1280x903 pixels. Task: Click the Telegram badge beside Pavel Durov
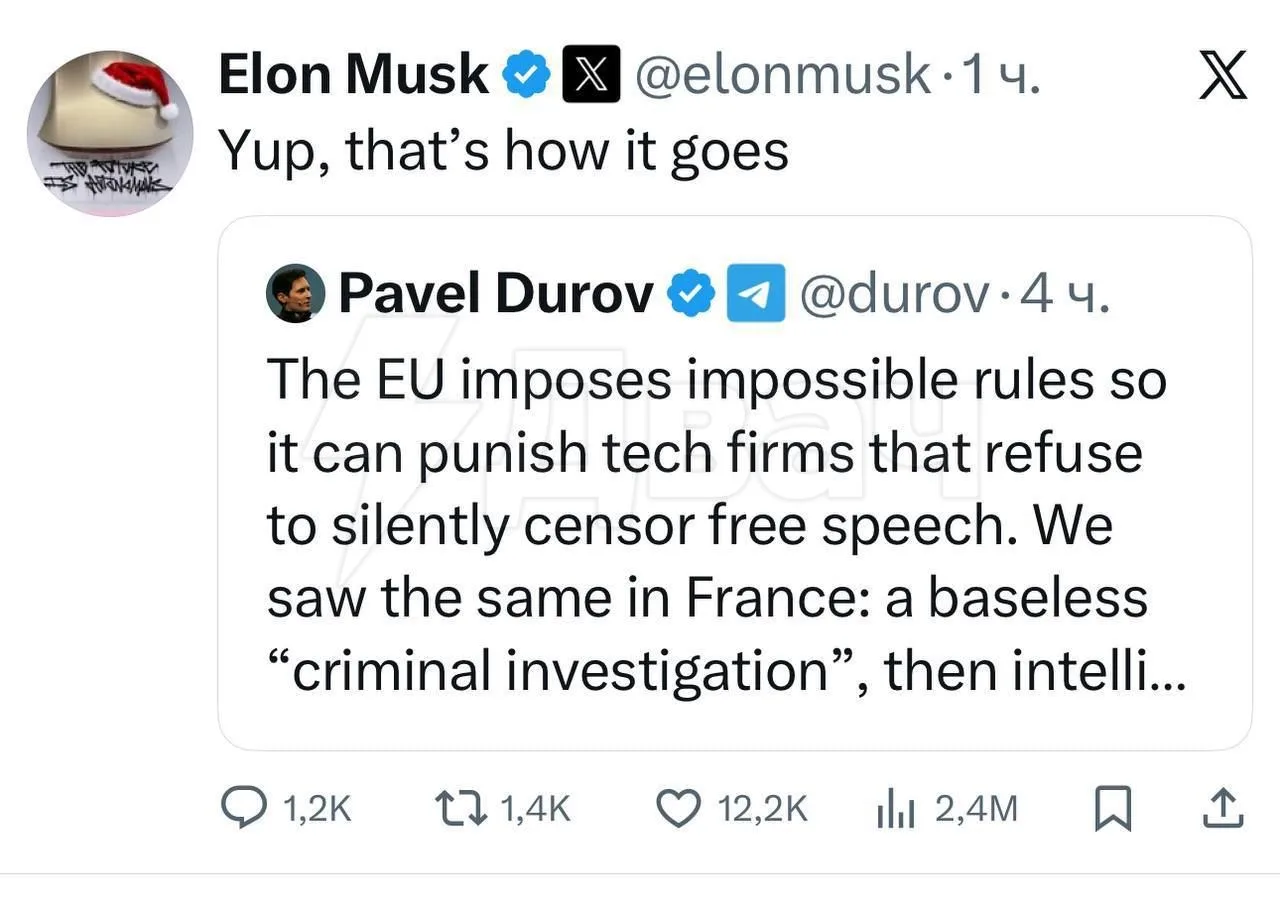coord(754,294)
